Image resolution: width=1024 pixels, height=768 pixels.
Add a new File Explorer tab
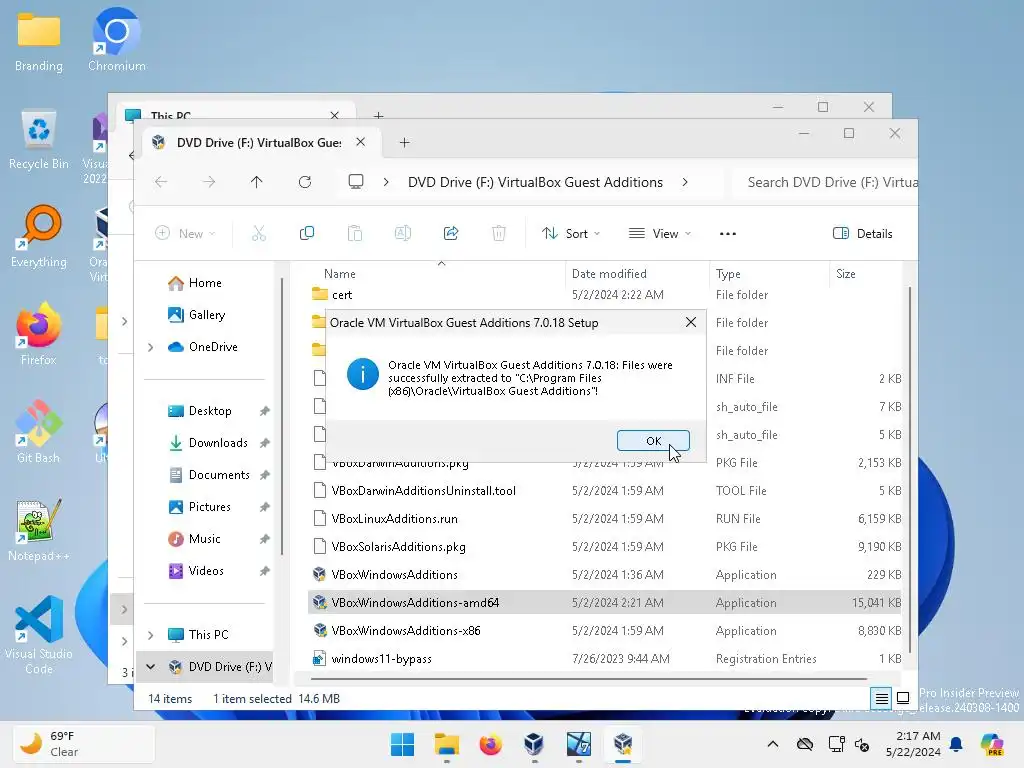pyautogui.click(x=404, y=142)
